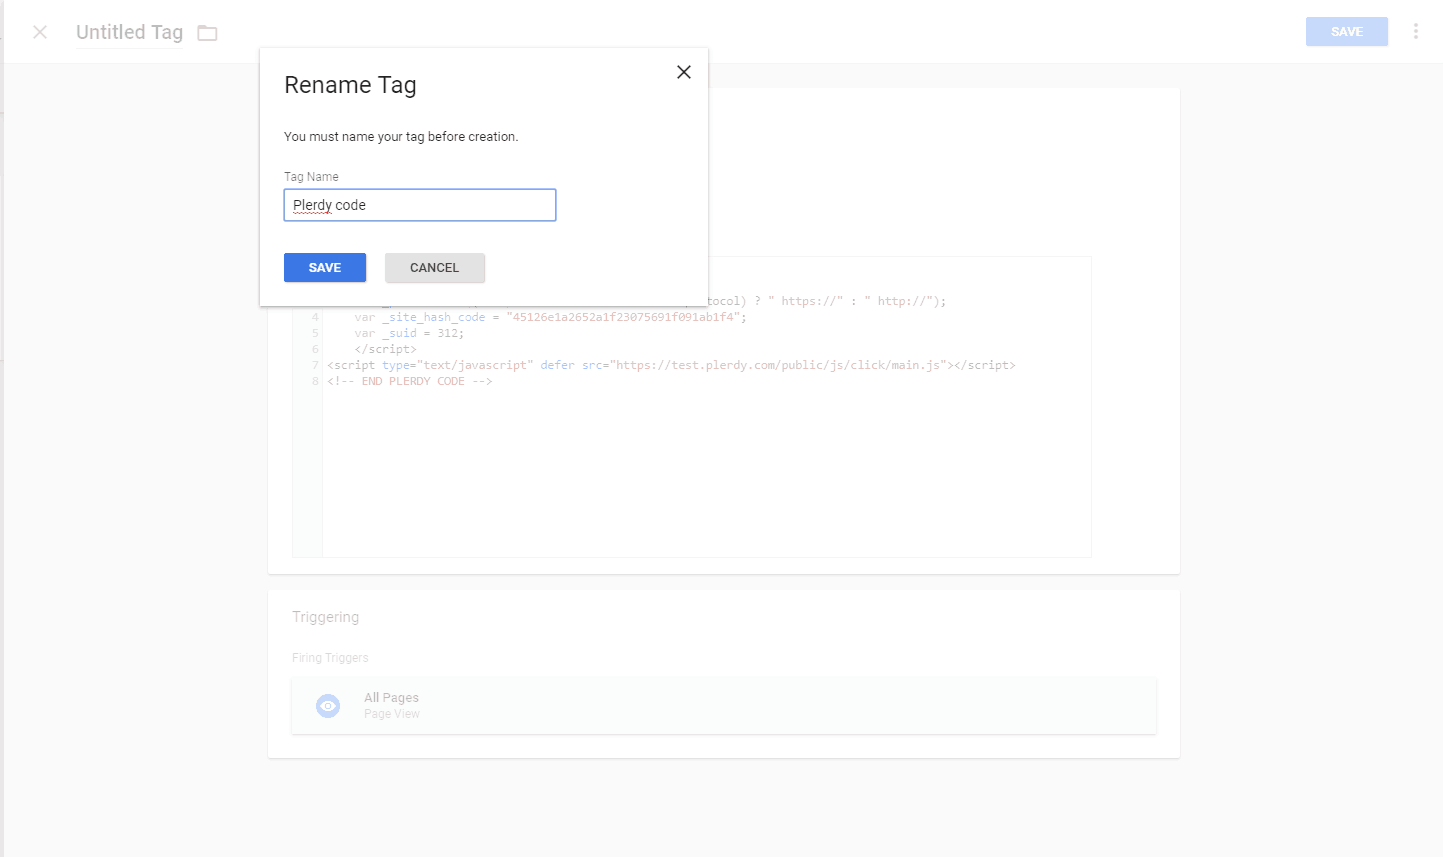The width and height of the screenshot is (1443, 857).
Task: Click the var _suid = 312 line
Action: 409,333
